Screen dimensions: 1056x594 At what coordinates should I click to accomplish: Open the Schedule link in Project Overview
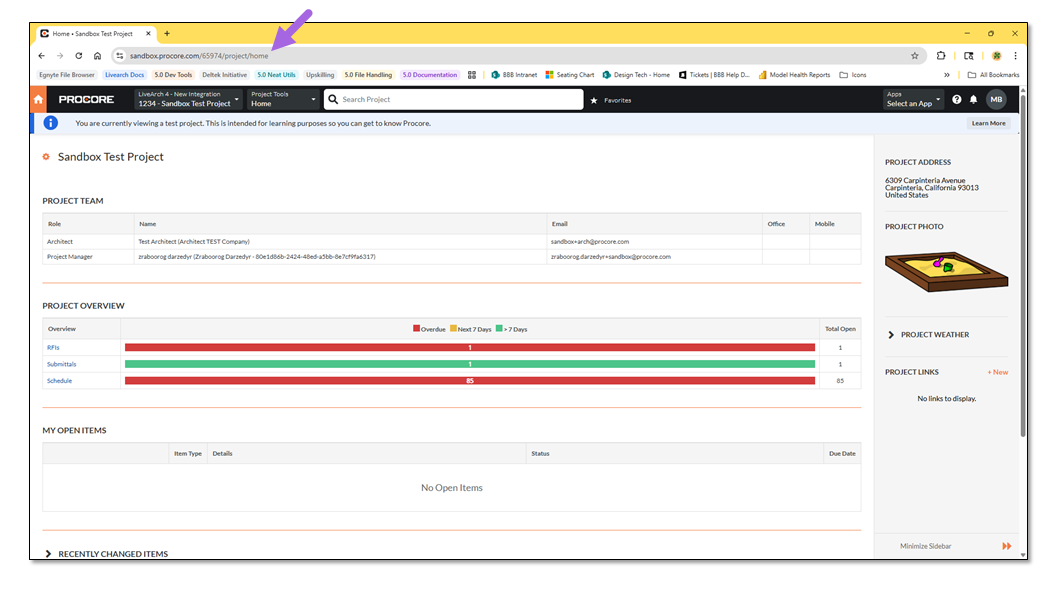coord(59,381)
